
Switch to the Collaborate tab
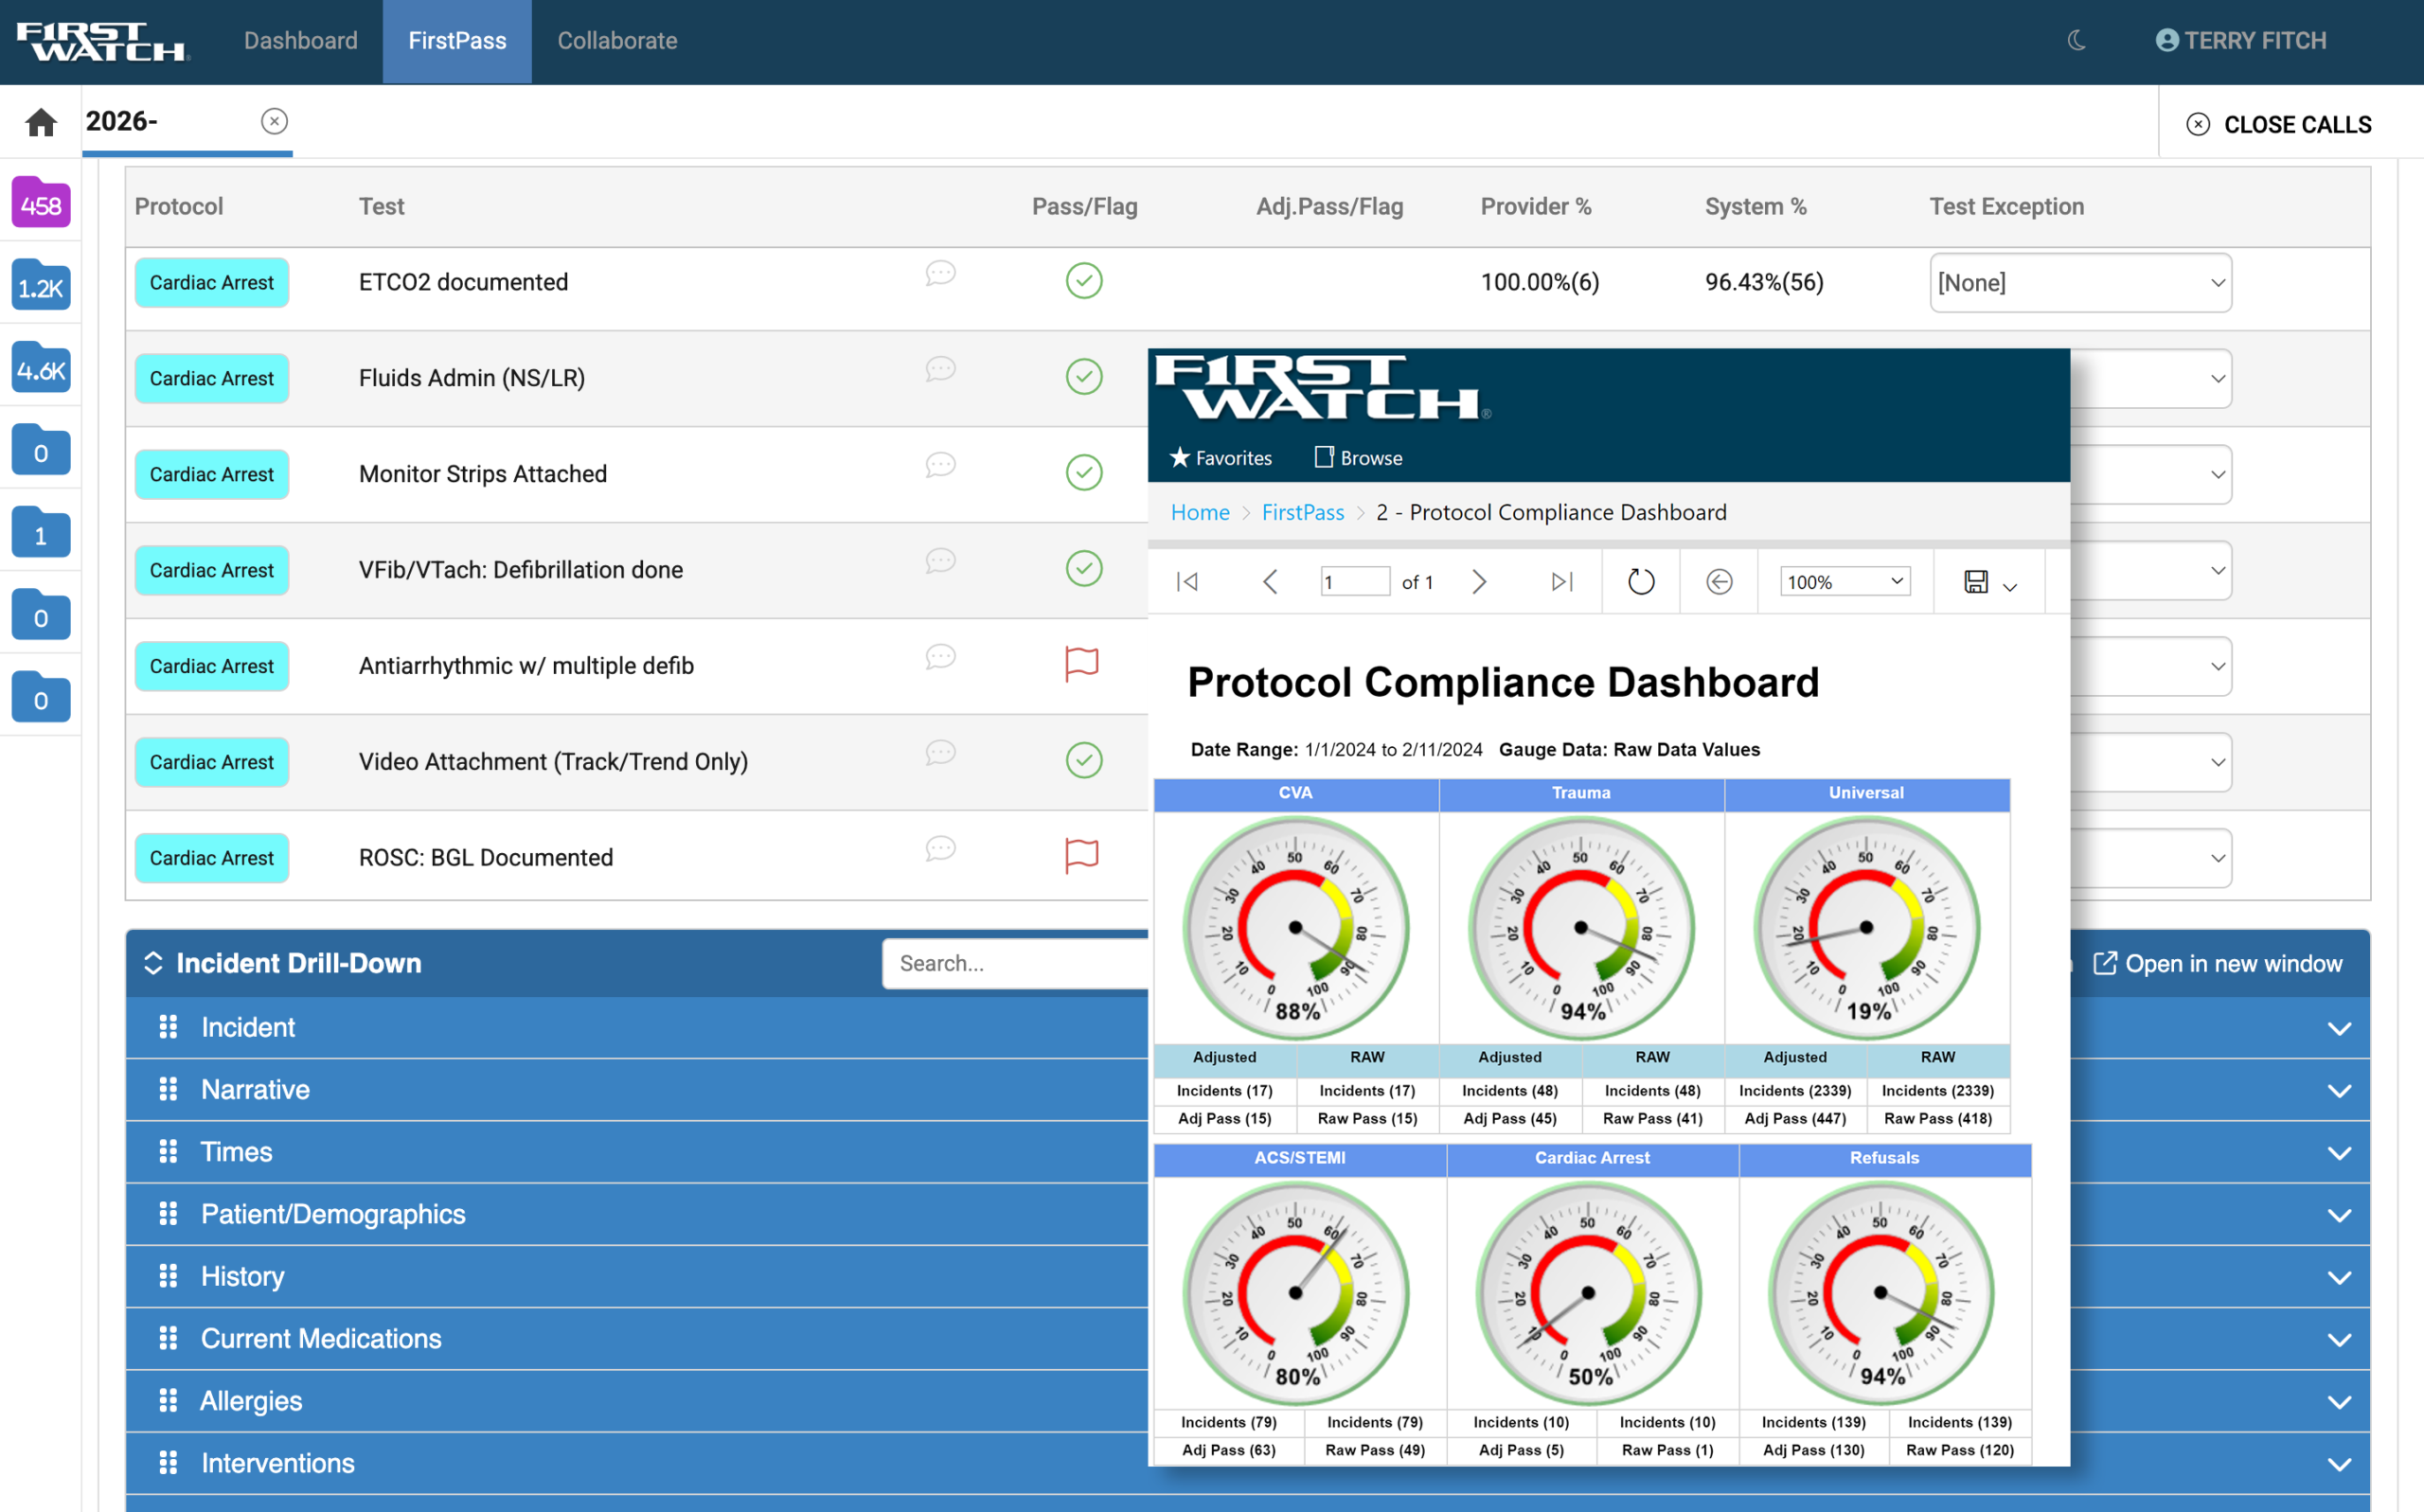coord(617,41)
